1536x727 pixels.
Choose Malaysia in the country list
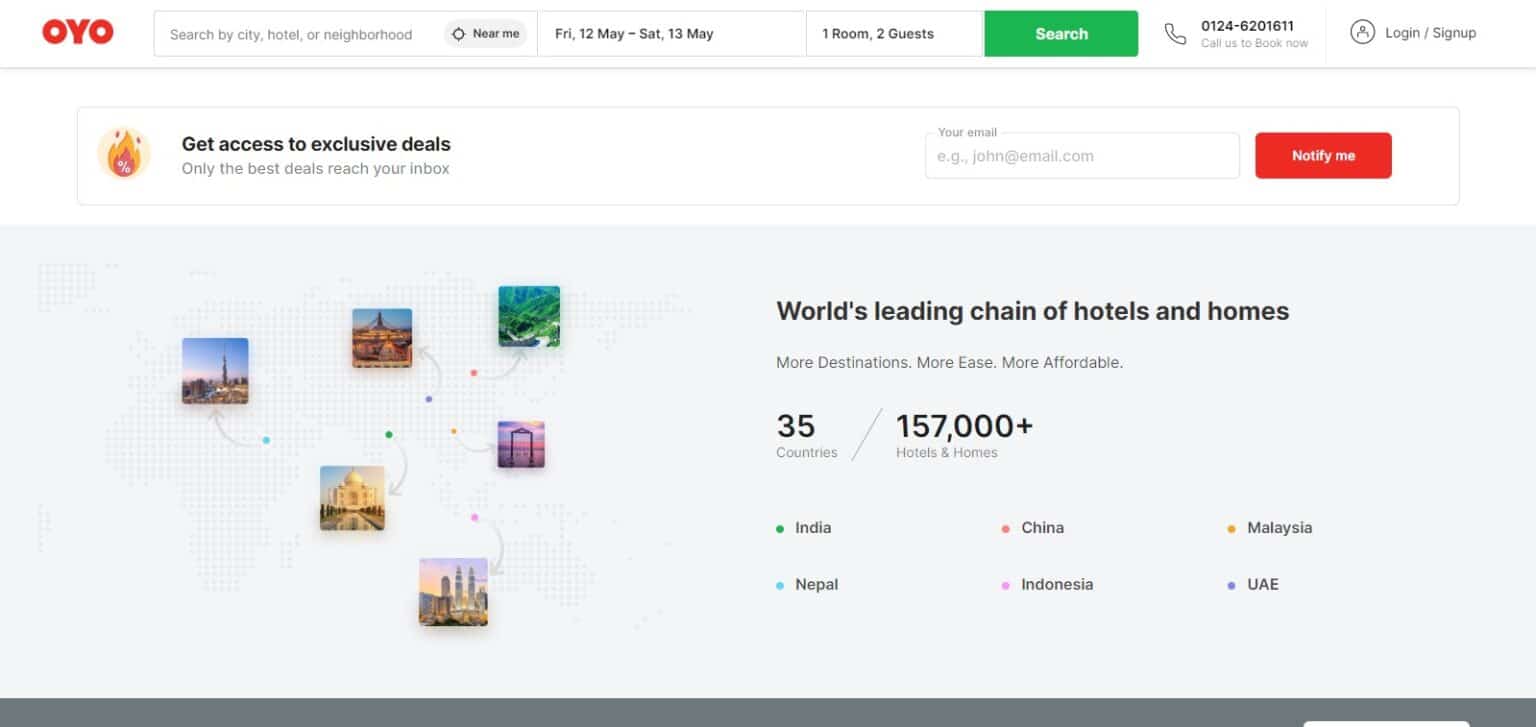pos(1278,528)
